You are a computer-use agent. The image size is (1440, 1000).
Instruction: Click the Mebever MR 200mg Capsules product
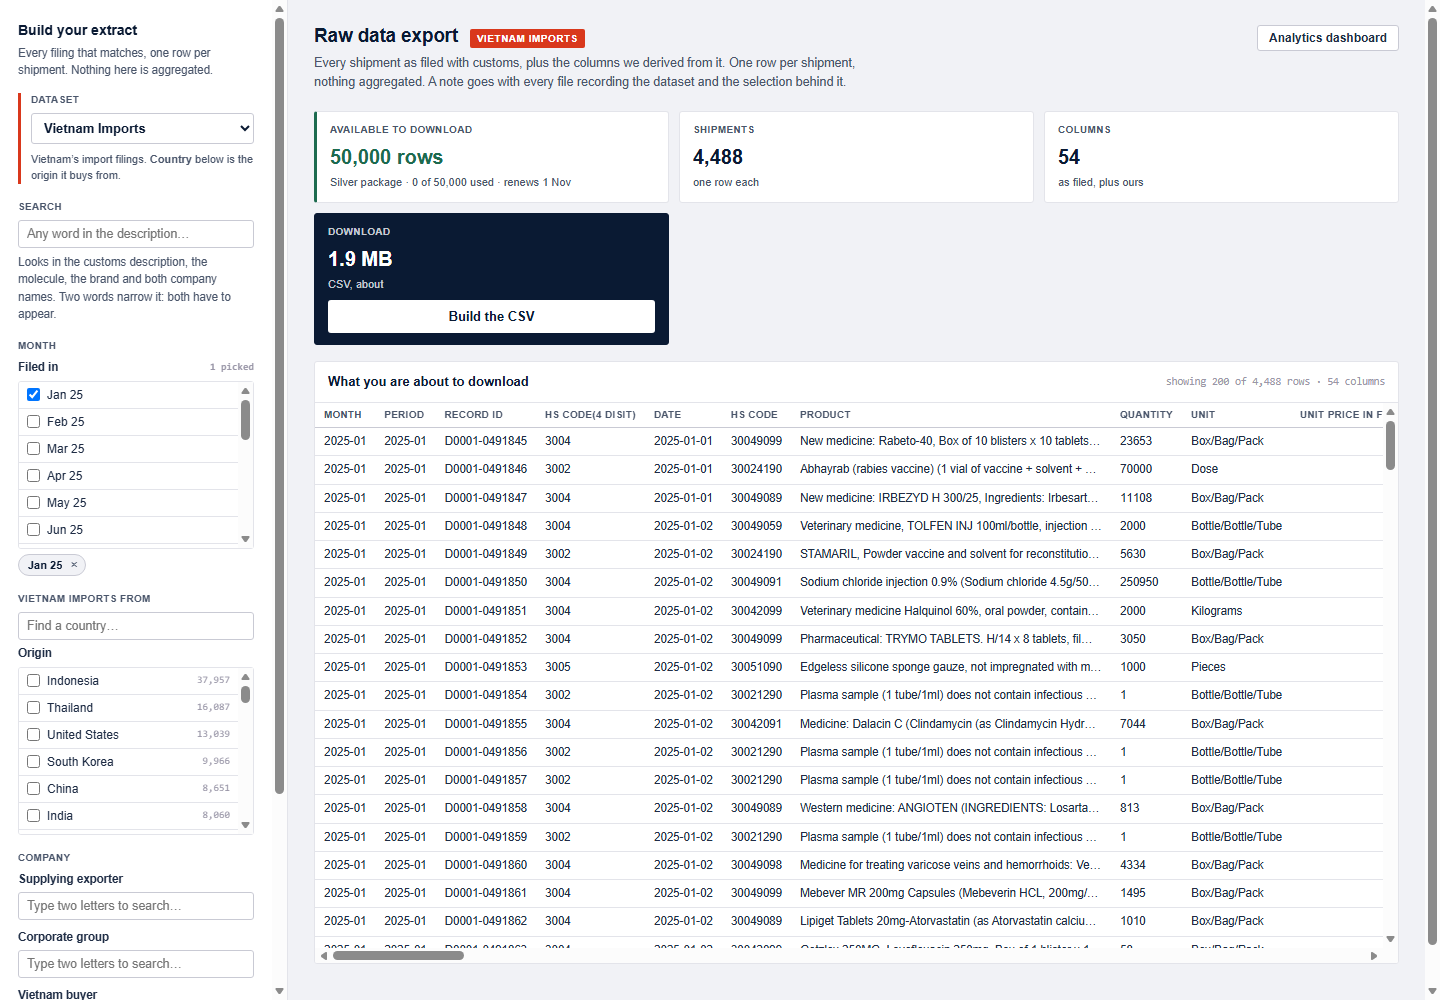click(x=949, y=893)
